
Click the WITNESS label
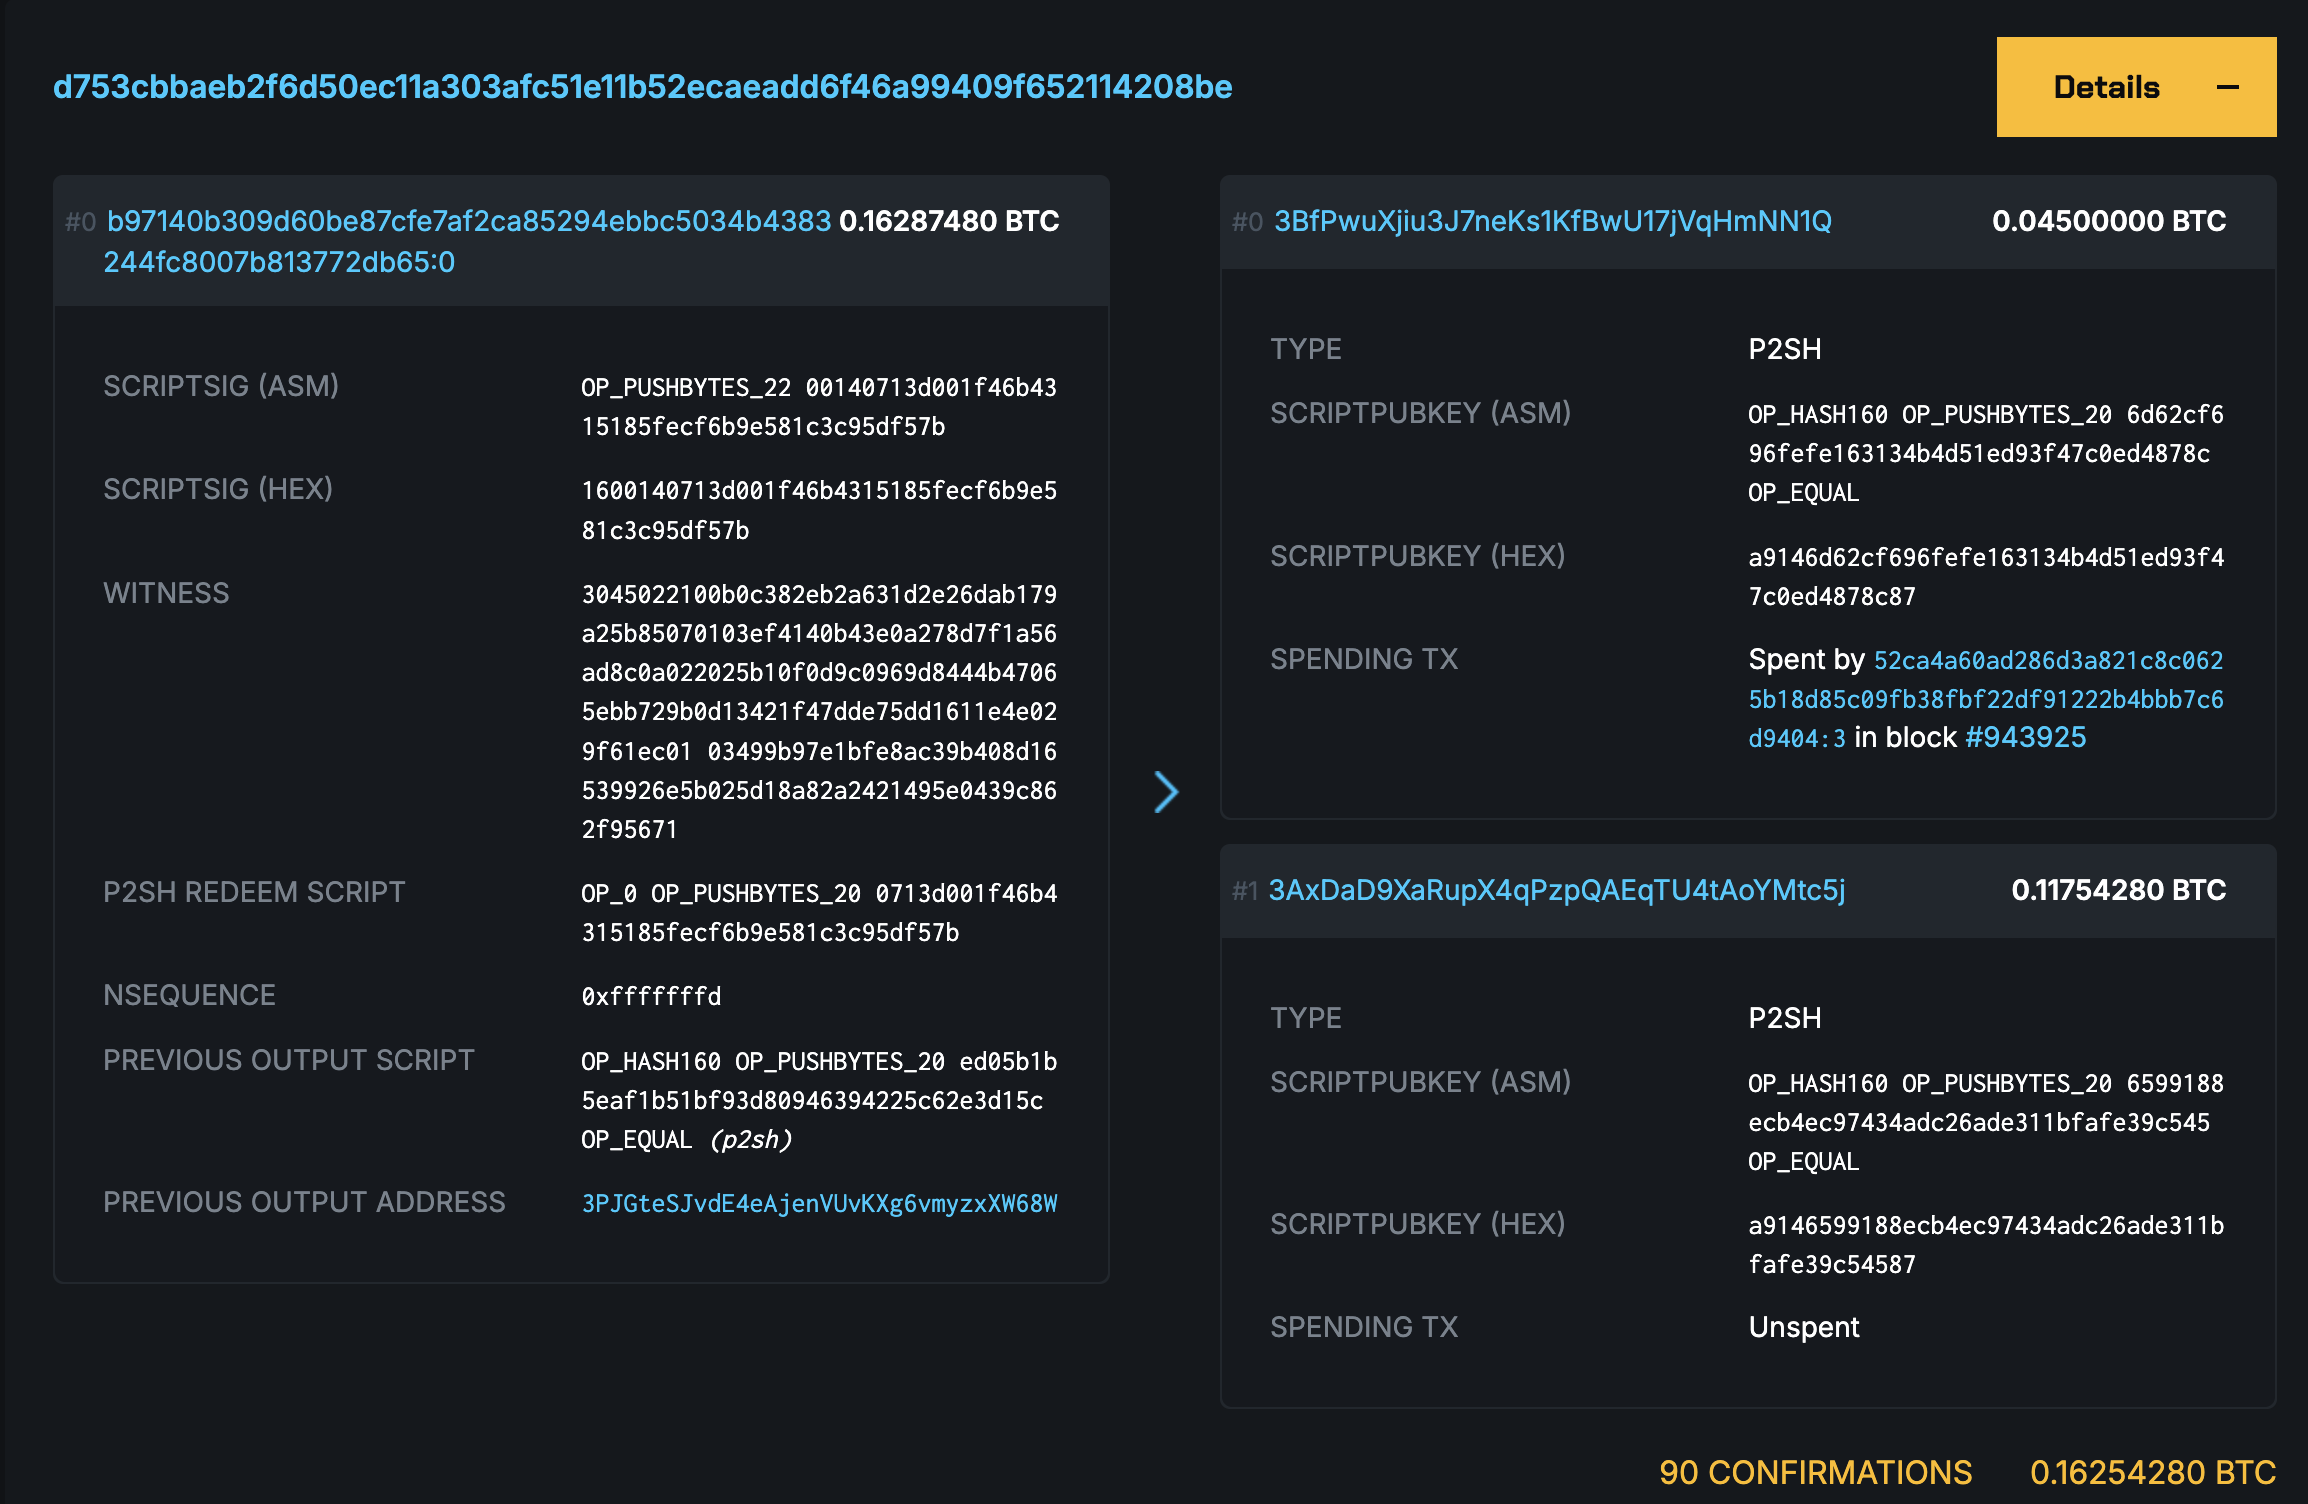(166, 593)
